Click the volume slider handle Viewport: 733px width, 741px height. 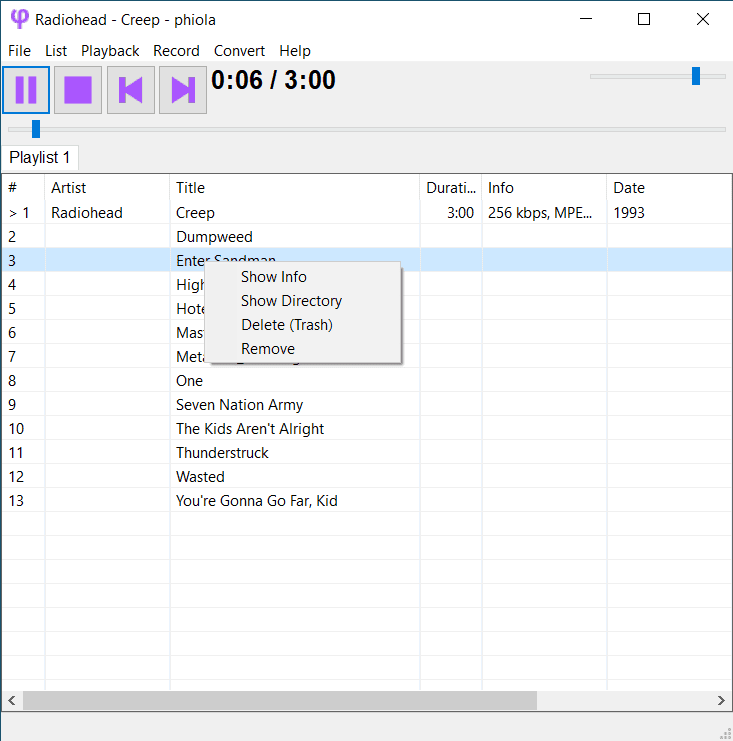point(696,76)
